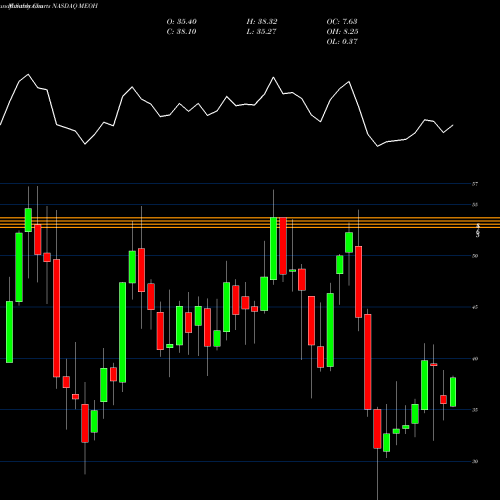
Task: Click the 'OL: 0.37' reading
Action: point(342,42)
